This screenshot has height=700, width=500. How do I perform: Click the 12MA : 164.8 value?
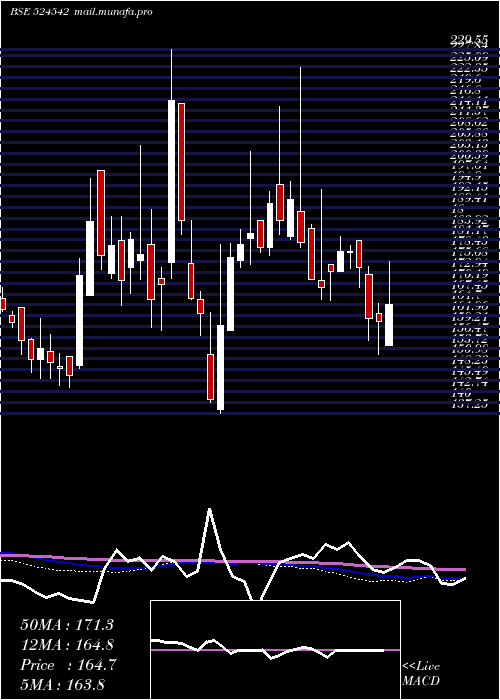(67, 645)
